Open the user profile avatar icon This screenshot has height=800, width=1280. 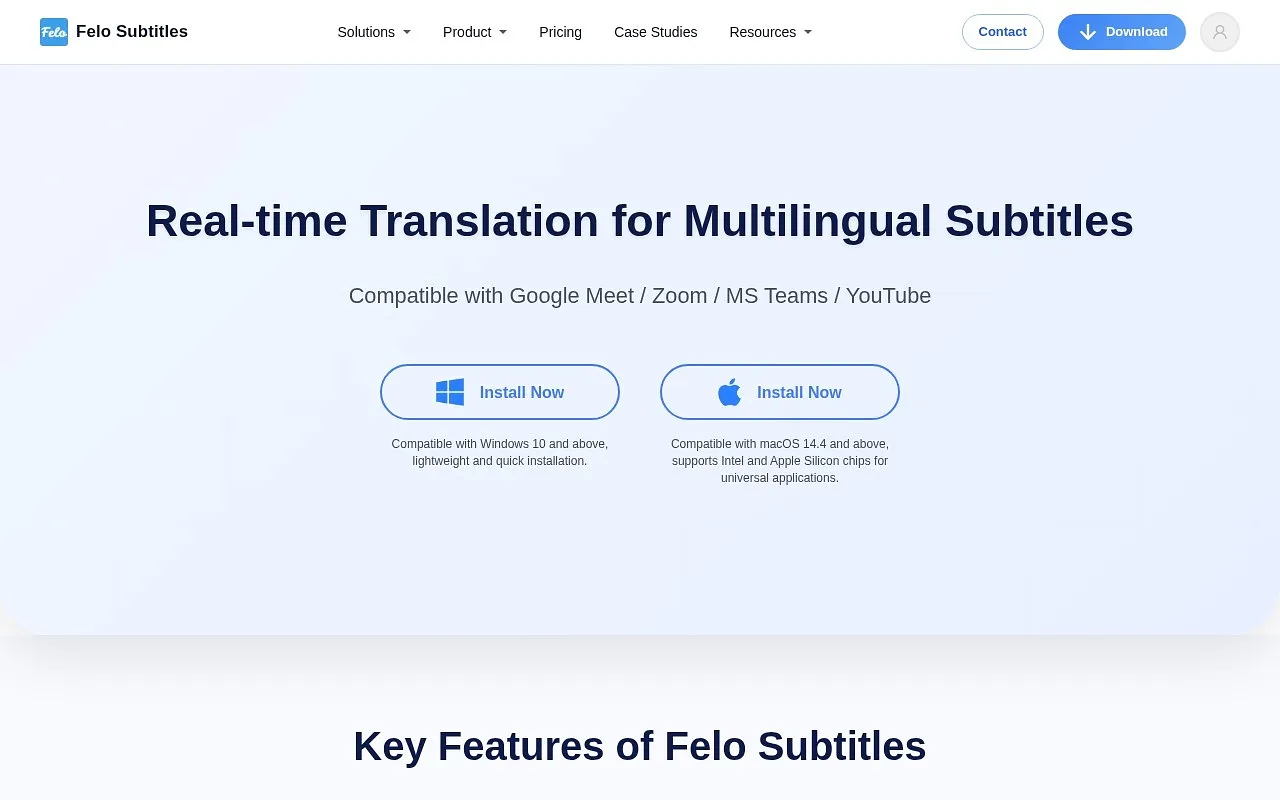(1220, 32)
